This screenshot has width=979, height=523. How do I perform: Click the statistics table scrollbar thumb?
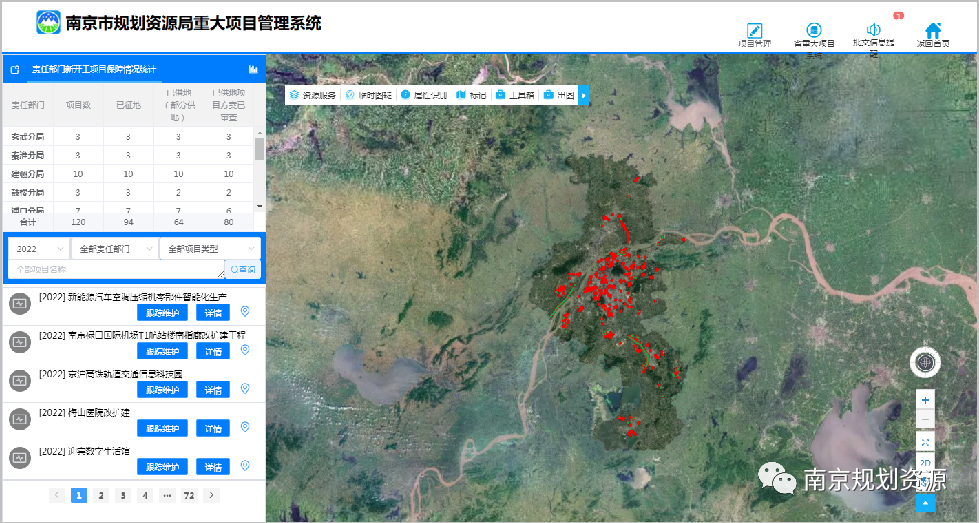pos(259,149)
